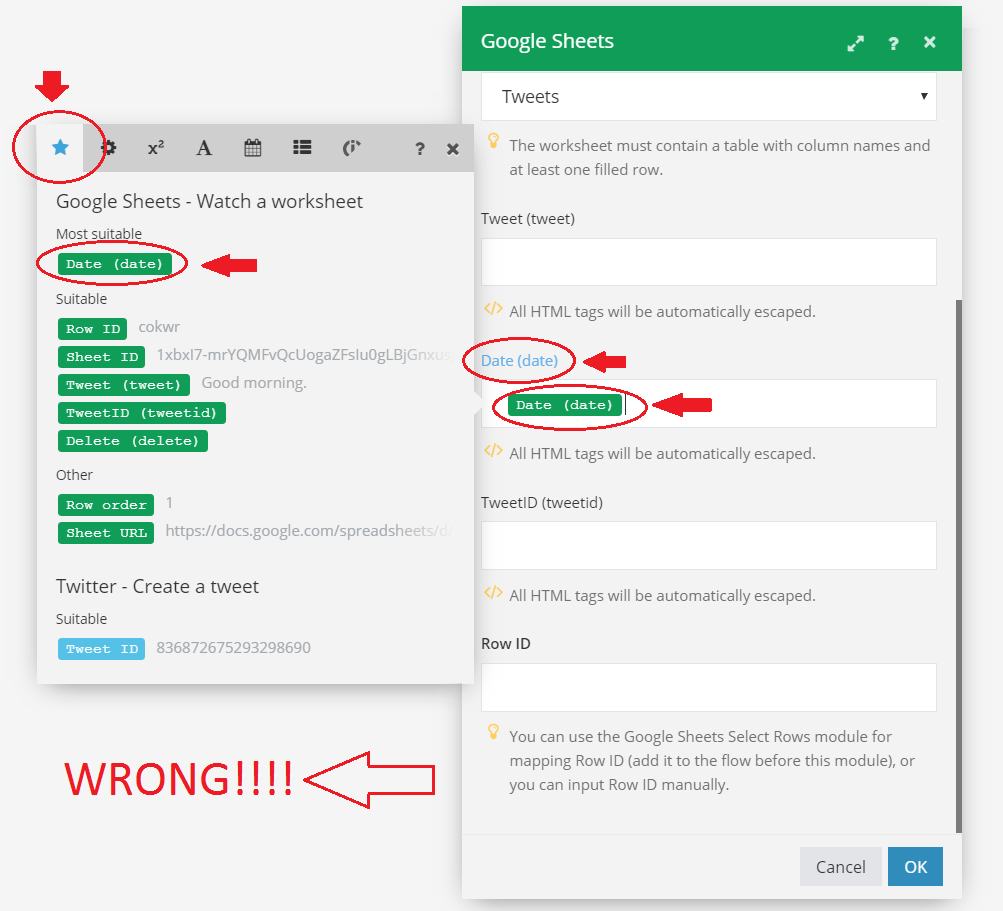Click the Sheet ID sample value text
The width and height of the screenshot is (1003, 911).
coord(304,355)
